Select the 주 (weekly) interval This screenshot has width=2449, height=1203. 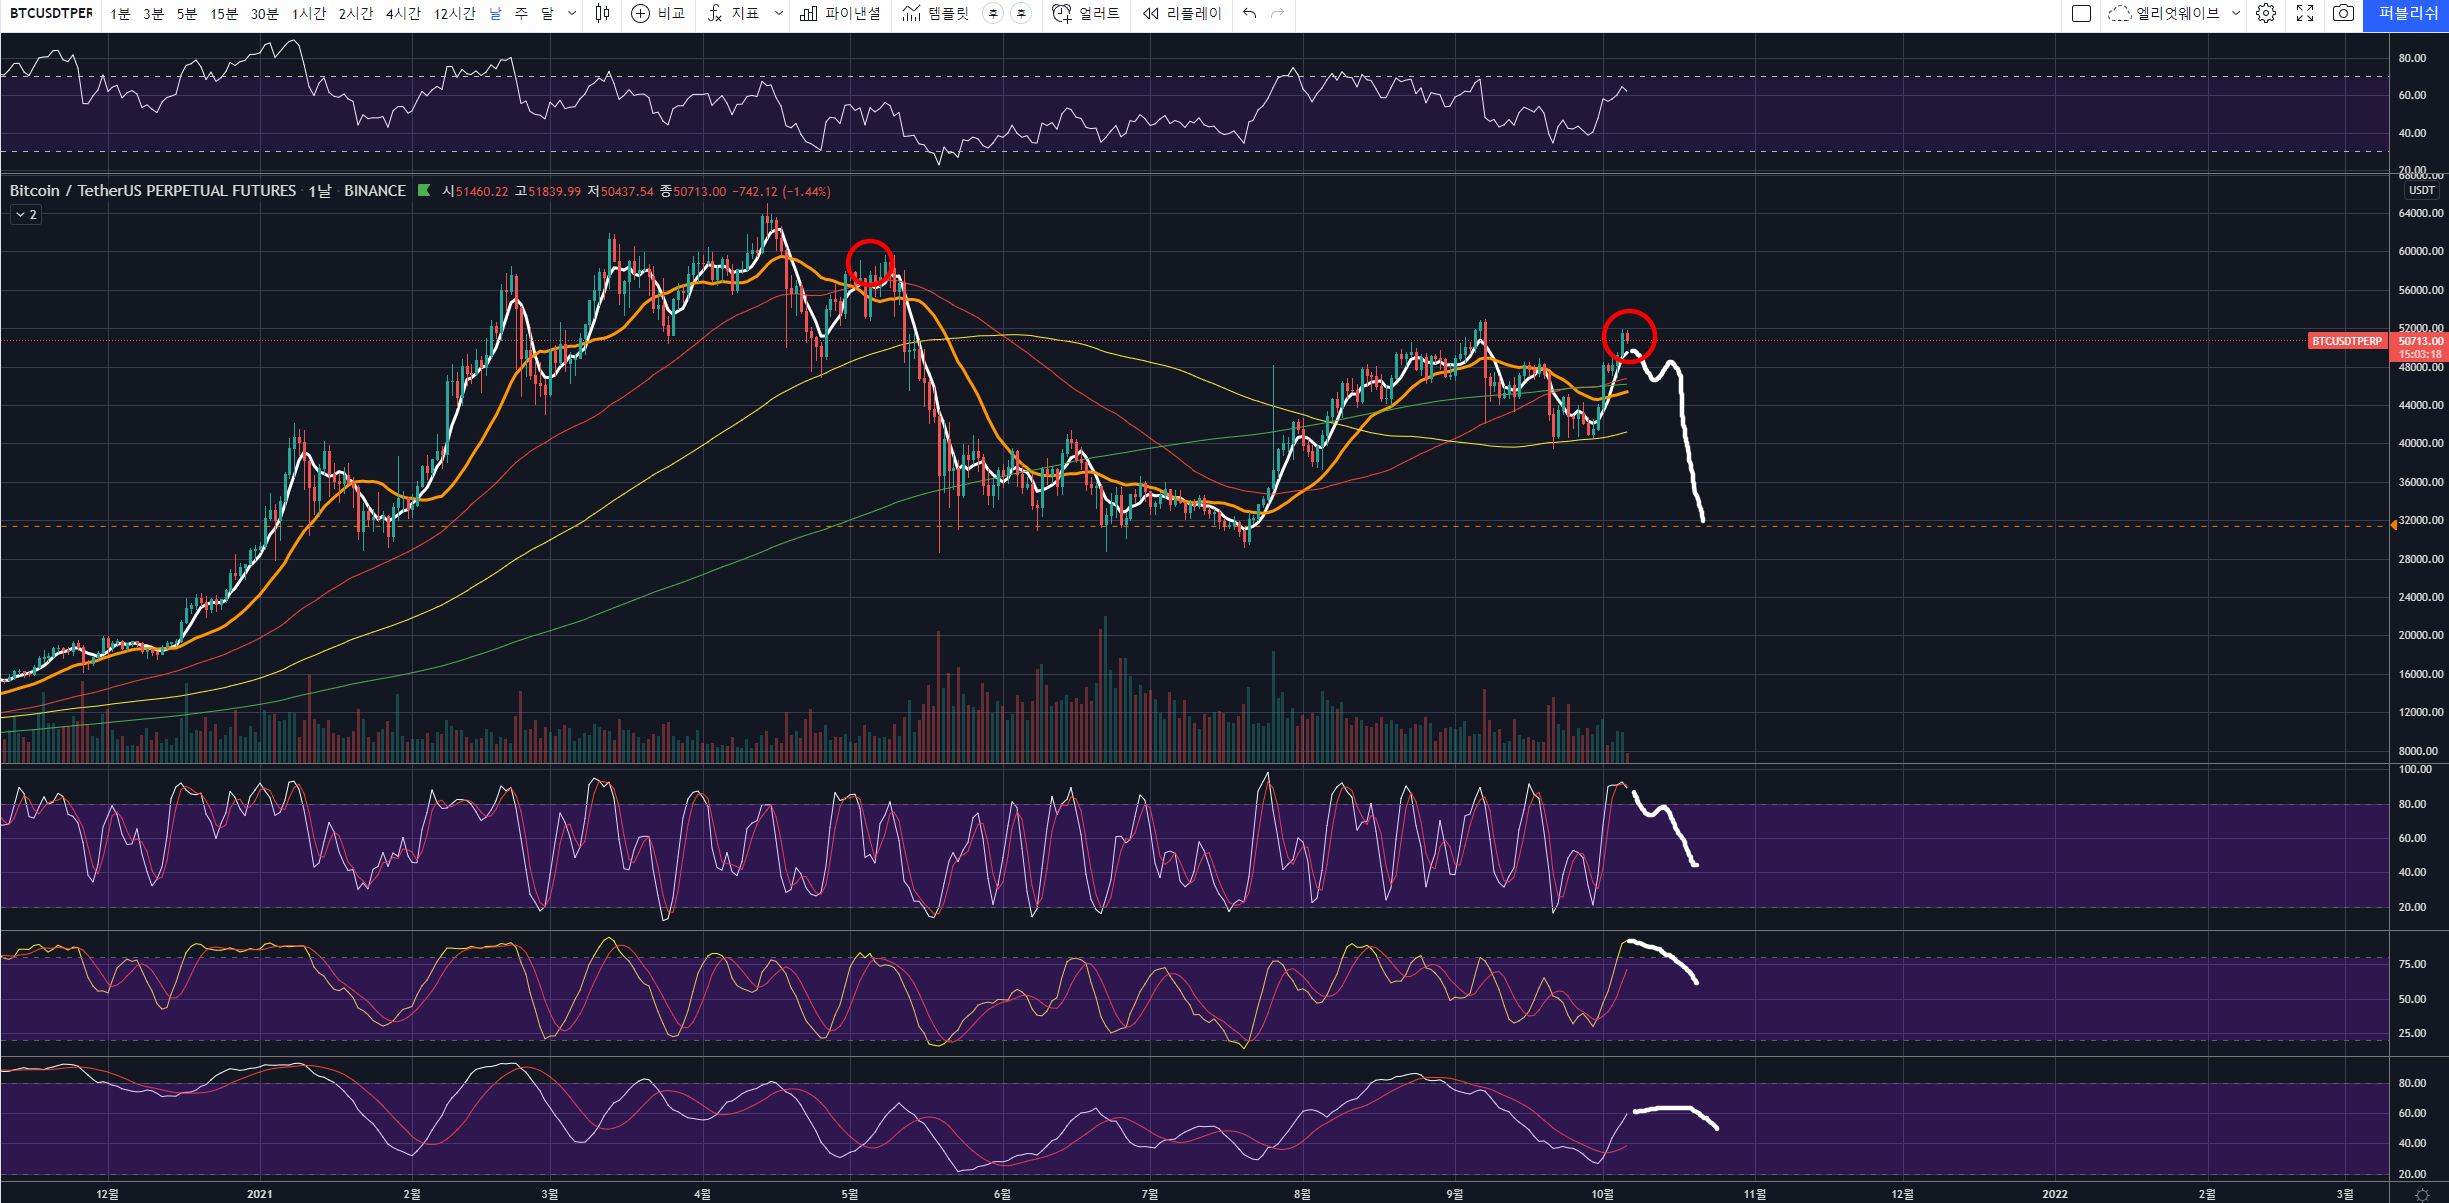click(521, 13)
